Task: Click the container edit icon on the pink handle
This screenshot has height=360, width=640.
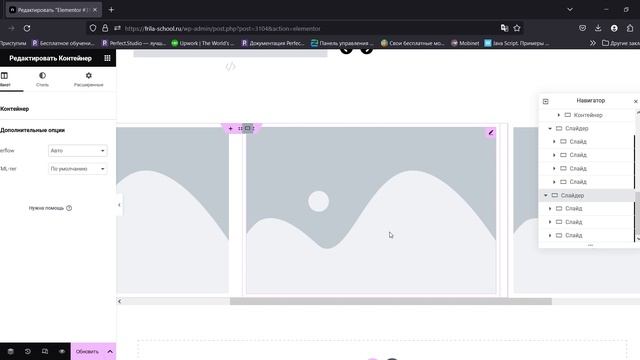Action: 247,129
